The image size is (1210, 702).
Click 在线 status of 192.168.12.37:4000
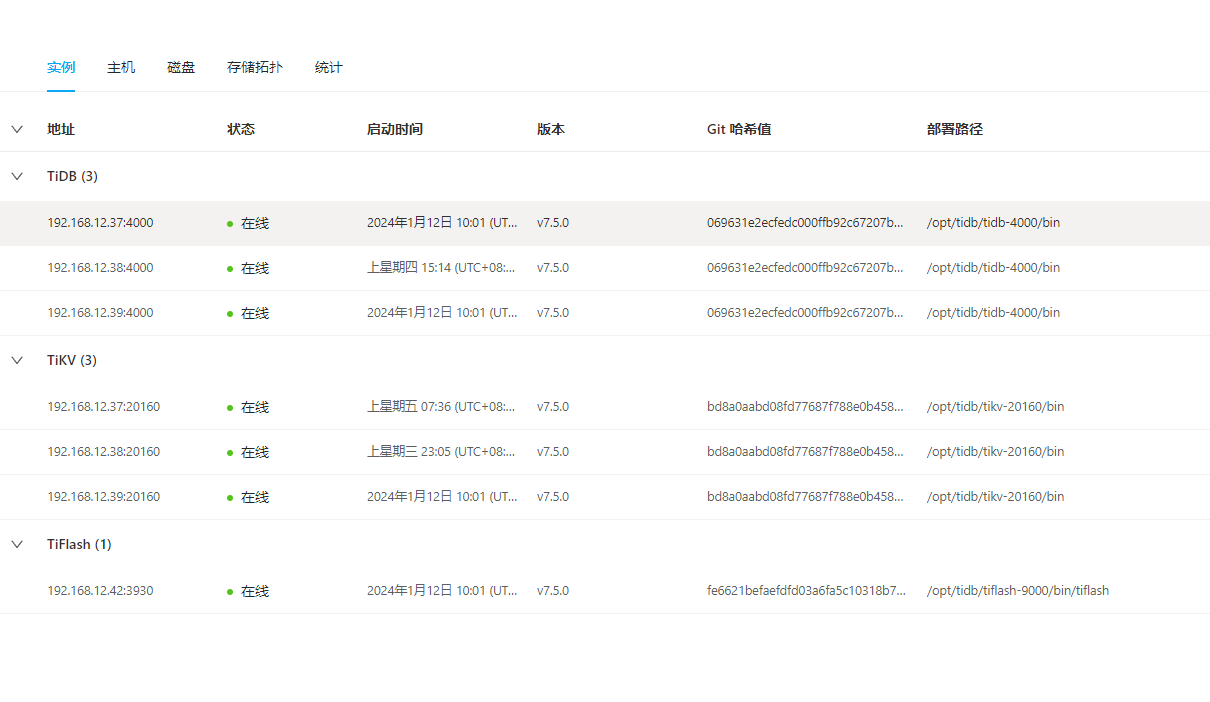[248, 223]
